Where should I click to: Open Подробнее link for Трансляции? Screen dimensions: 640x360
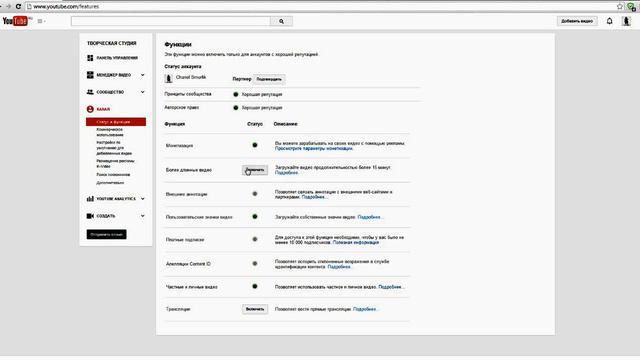pos(365,309)
